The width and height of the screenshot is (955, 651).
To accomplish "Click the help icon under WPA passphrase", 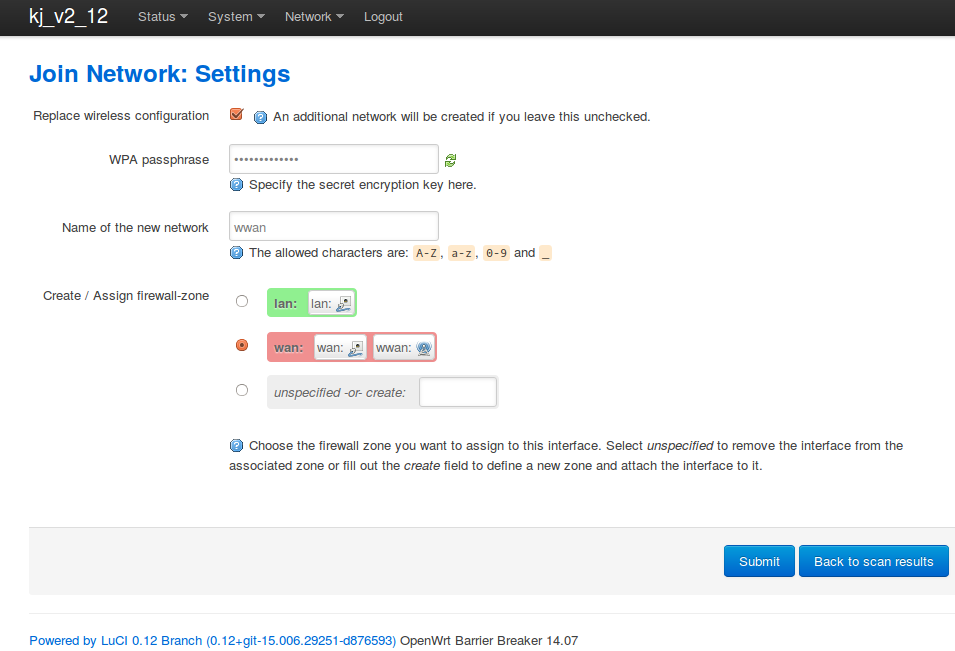I will [x=237, y=185].
